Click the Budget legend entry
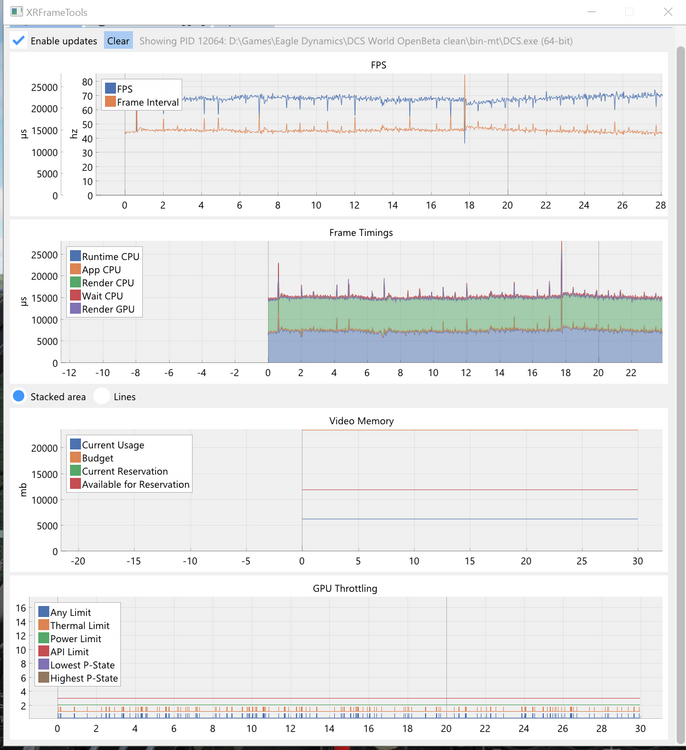 (92, 458)
